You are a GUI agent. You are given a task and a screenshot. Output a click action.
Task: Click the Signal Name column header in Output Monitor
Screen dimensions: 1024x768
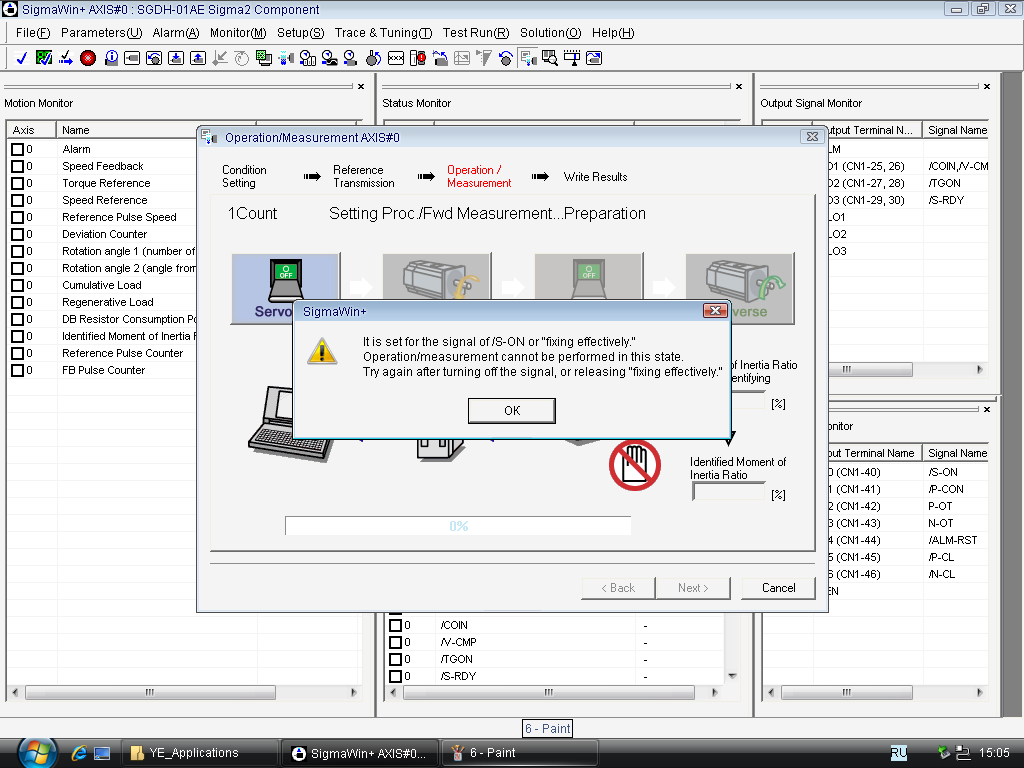click(956, 130)
